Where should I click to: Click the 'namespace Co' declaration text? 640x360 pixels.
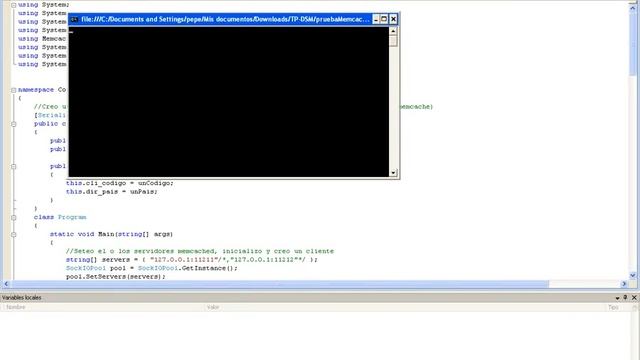42,90
